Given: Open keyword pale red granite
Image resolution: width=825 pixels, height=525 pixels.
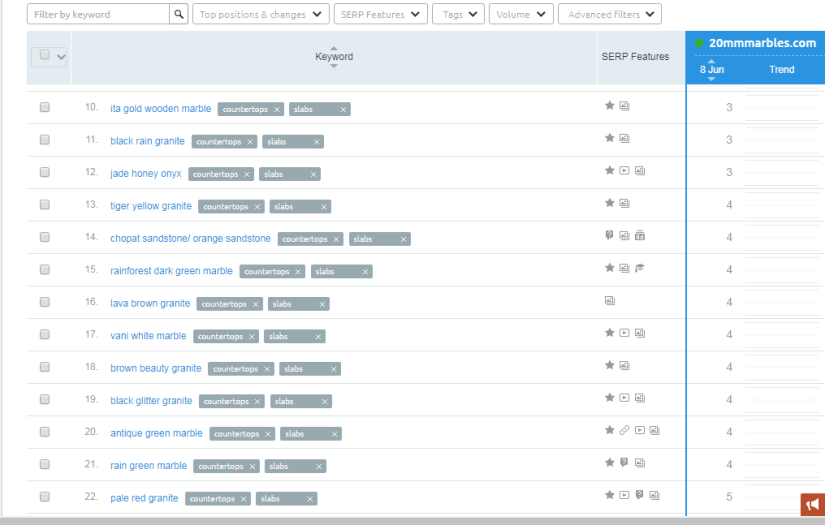Looking at the screenshot, I should point(144,498).
